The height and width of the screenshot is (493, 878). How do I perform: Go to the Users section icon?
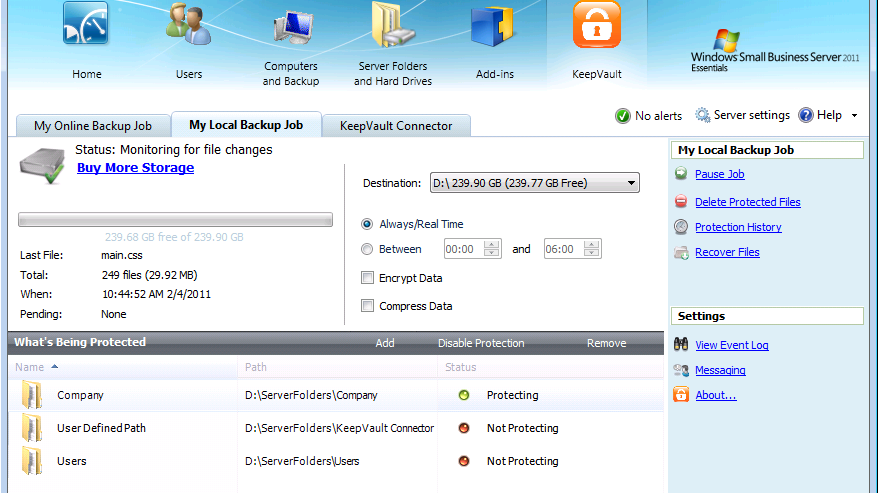(x=188, y=26)
